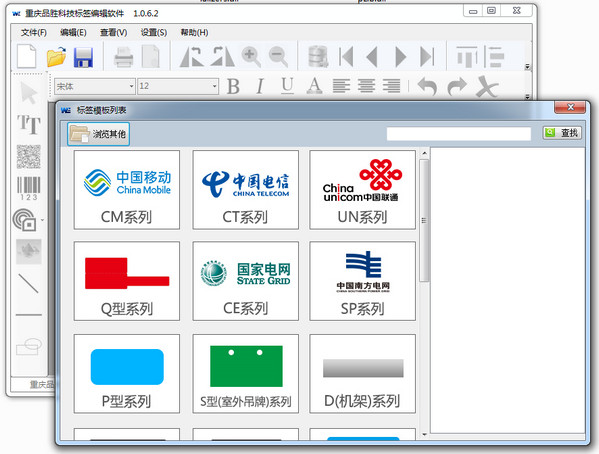The width and height of the screenshot is (599, 454).
Task: Select the RFID signal tool
Action: coord(25,220)
